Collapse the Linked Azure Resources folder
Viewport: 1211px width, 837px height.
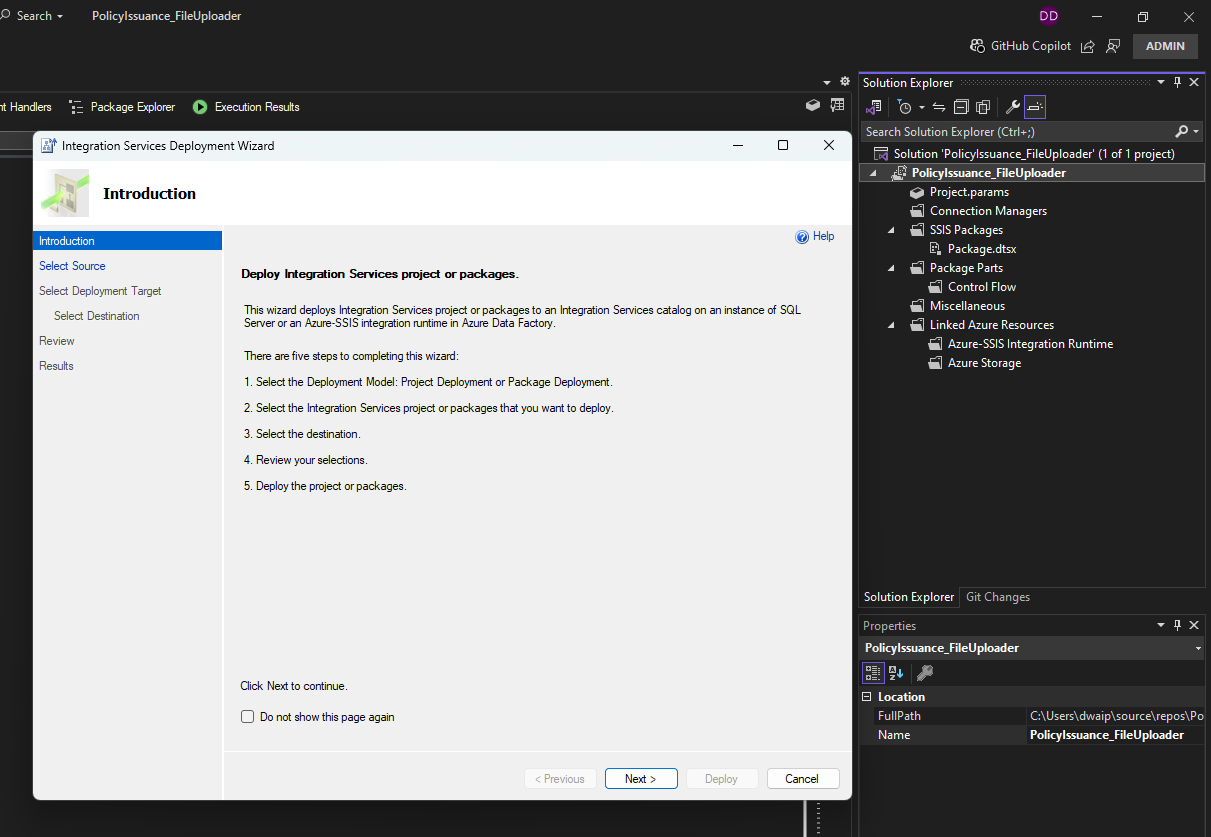tap(891, 325)
